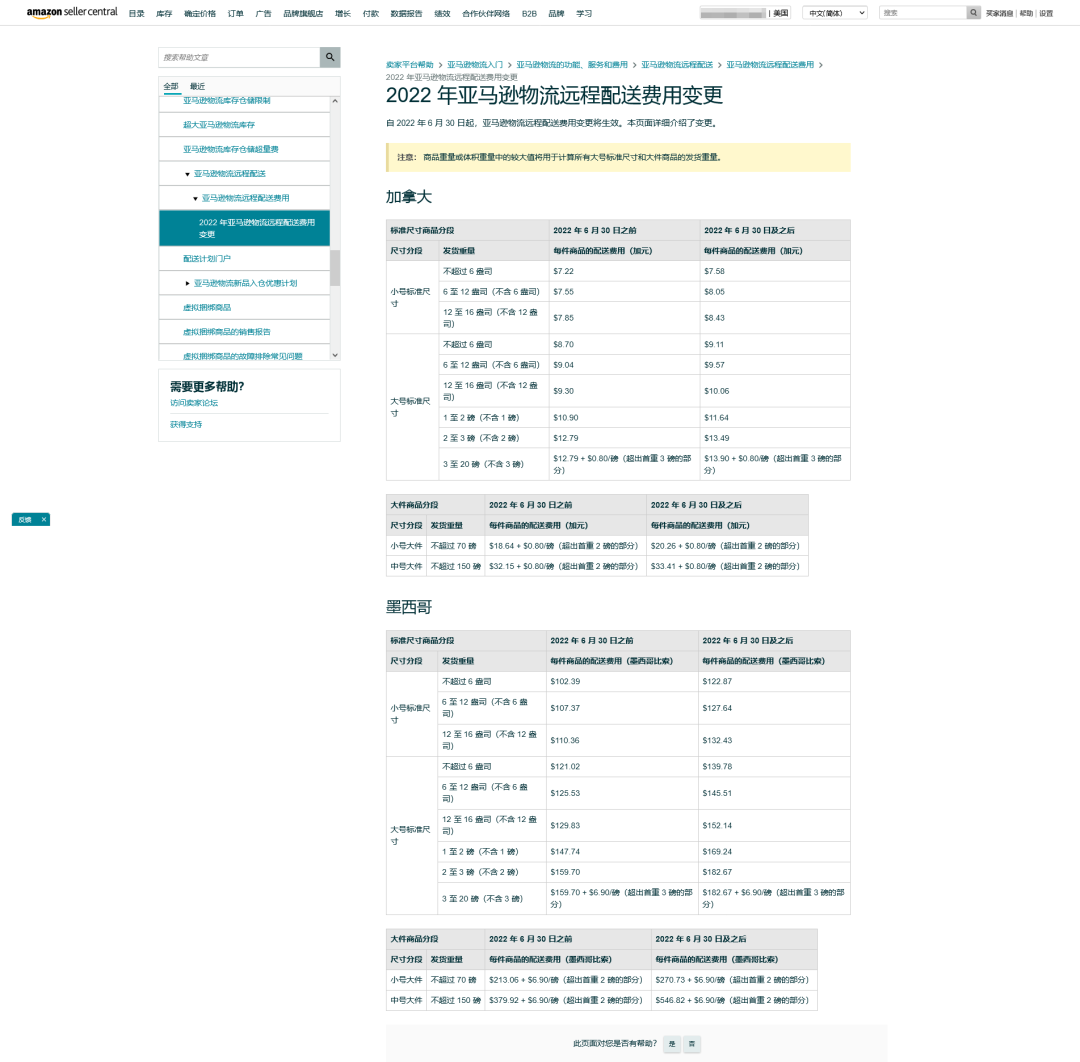Viewport: 1080px width, 1062px height.
Task: Open the 目录 menu in top navigation
Action: pyautogui.click(x=136, y=14)
